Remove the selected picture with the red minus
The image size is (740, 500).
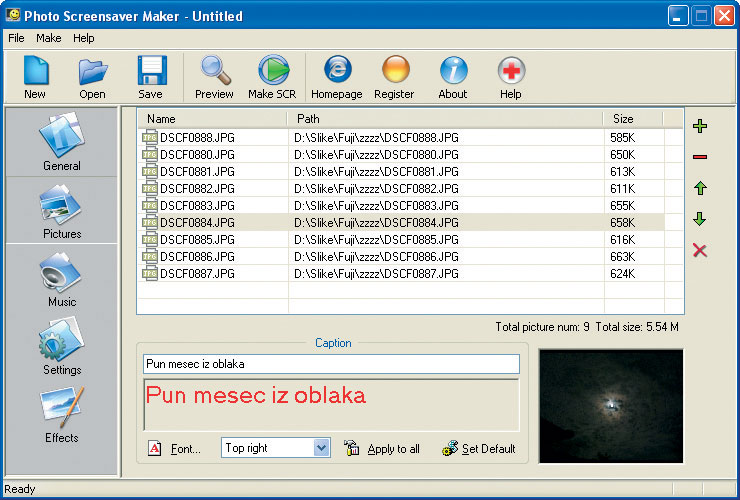click(x=700, y=157)
